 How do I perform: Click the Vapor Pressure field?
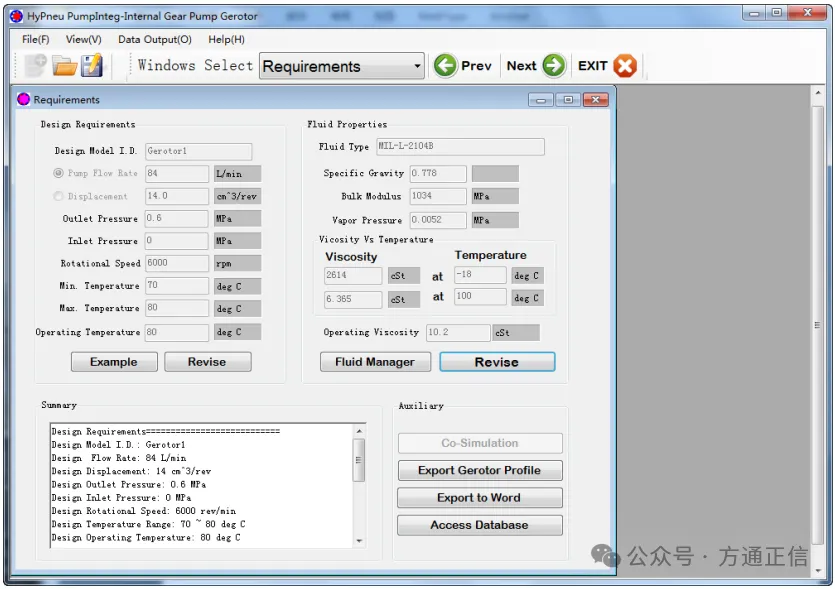coord(438,220)
